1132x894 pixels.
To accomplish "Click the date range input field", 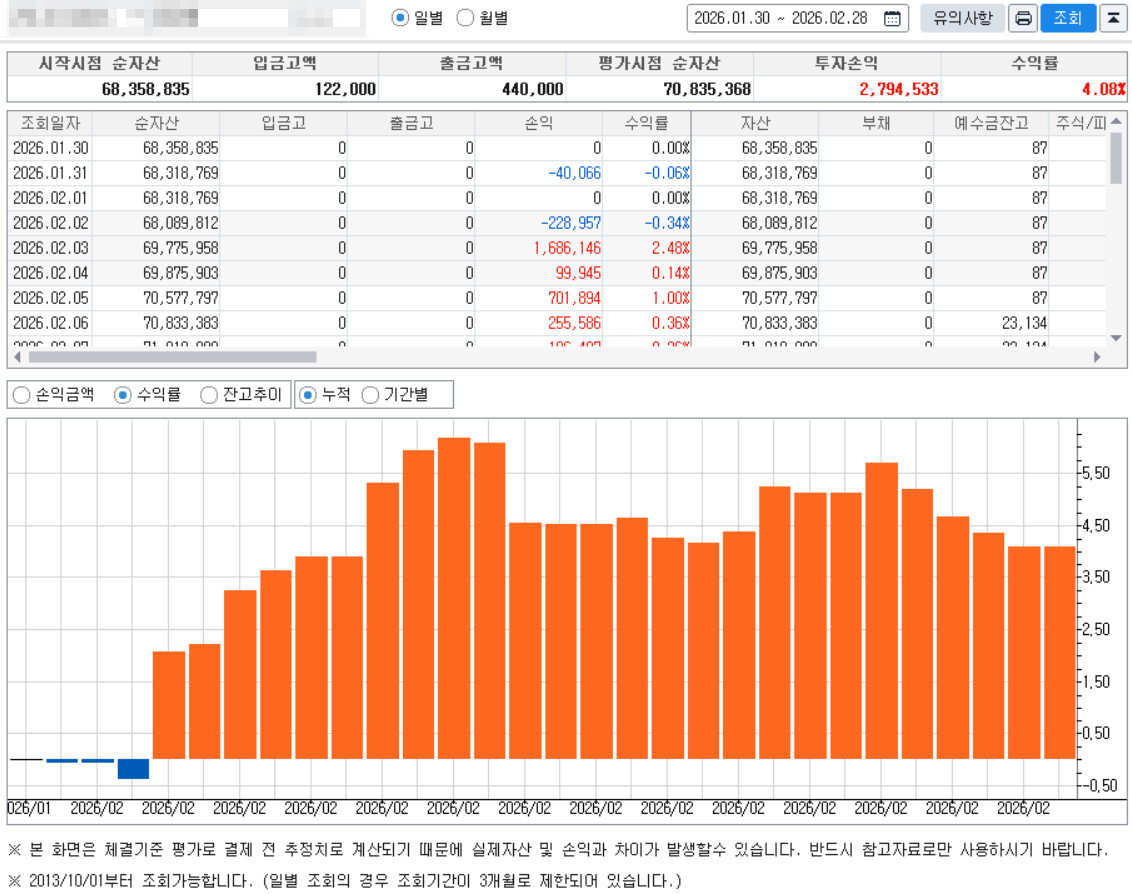I will click(x=781, y=18).
